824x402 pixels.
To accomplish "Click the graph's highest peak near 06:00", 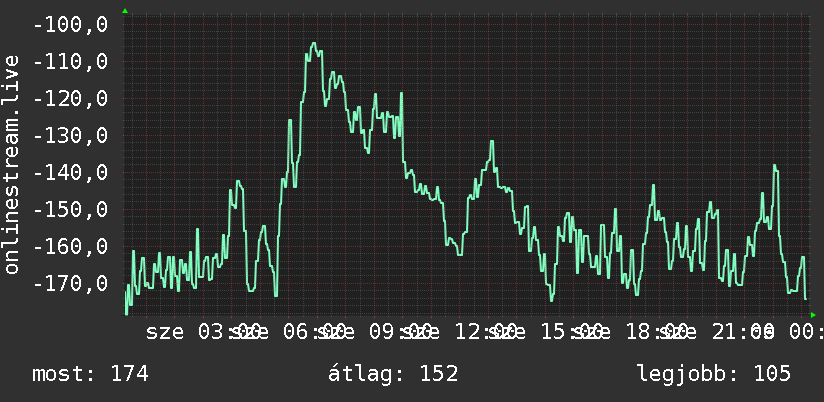I will [314, 44].
